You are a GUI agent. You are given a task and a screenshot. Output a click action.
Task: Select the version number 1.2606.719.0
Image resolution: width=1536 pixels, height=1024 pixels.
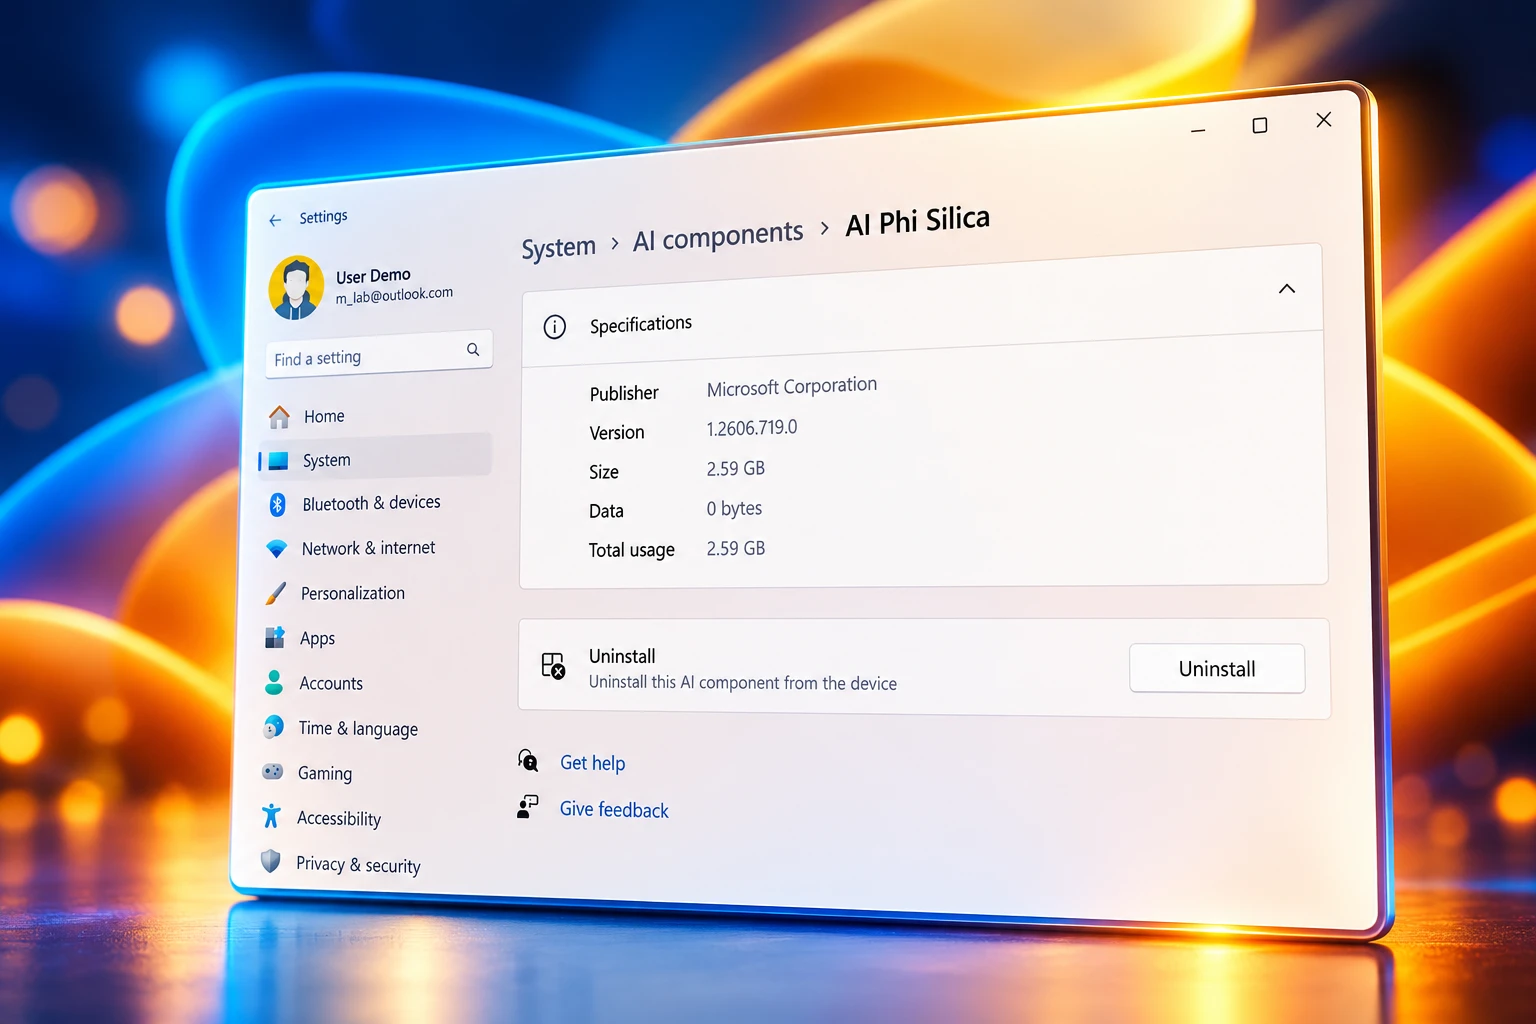752,428
